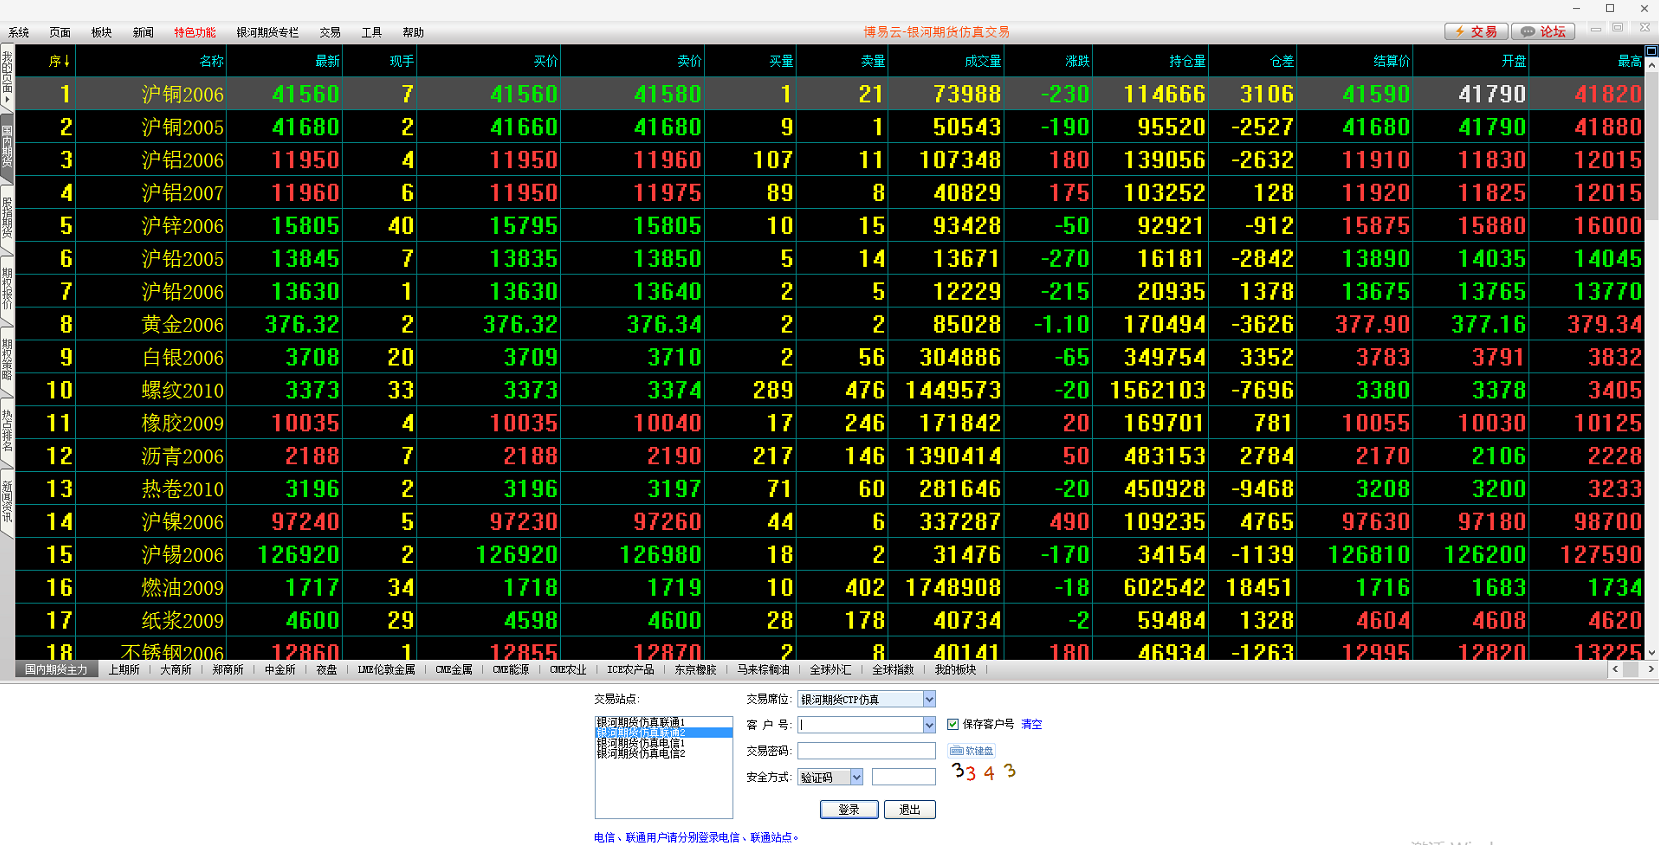The image size is (1659, 845).
Task: Switch to the CME金属 tab
Action: (454, 670)
